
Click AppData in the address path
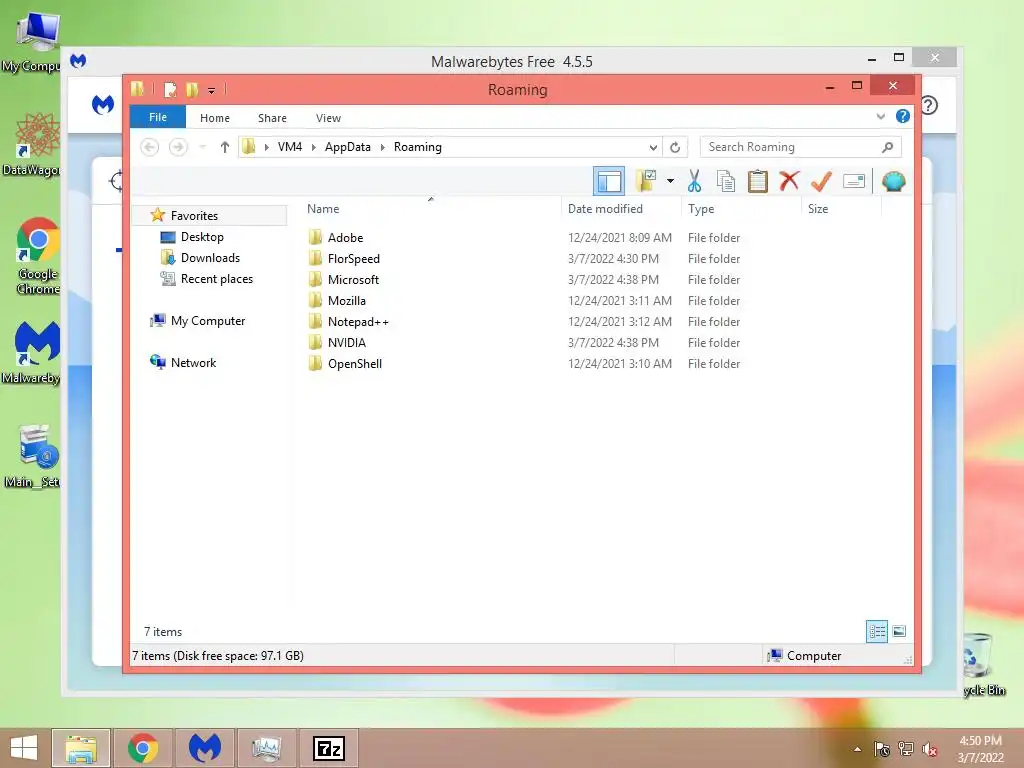[347, 147]
